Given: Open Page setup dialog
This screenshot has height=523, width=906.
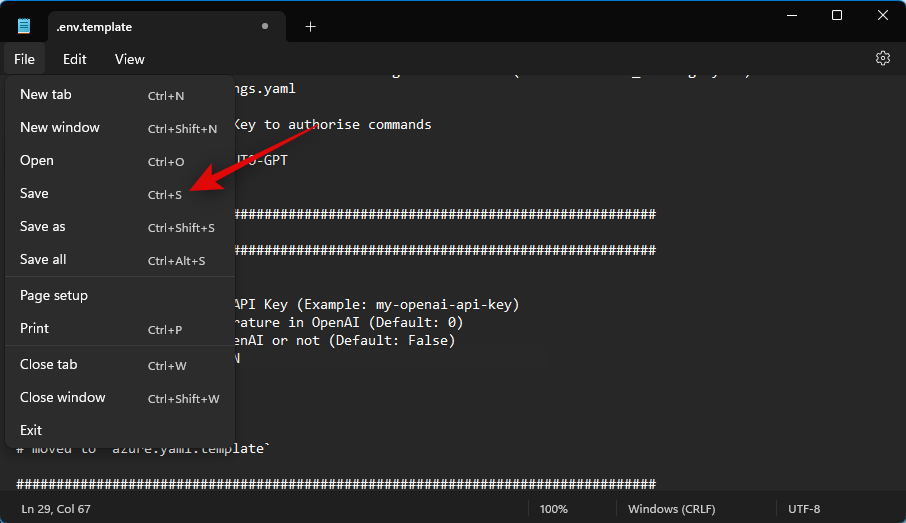Looking at the screenshot, I should (120, 295).
